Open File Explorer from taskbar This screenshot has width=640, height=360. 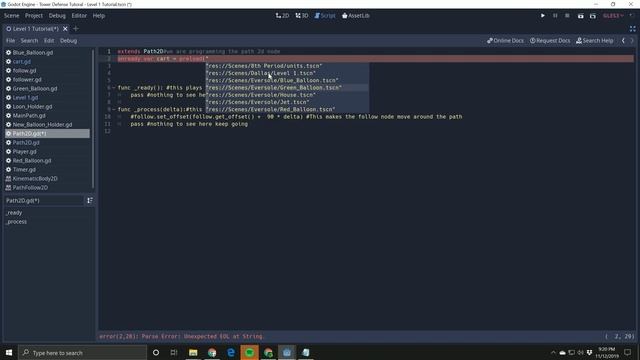click(193, 352)
